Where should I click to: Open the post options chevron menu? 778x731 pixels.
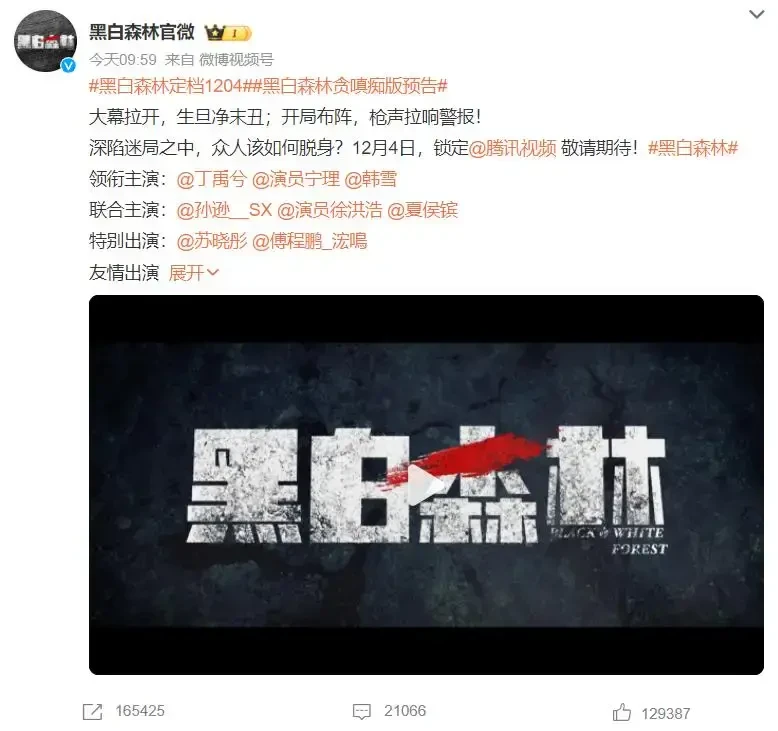756,14
